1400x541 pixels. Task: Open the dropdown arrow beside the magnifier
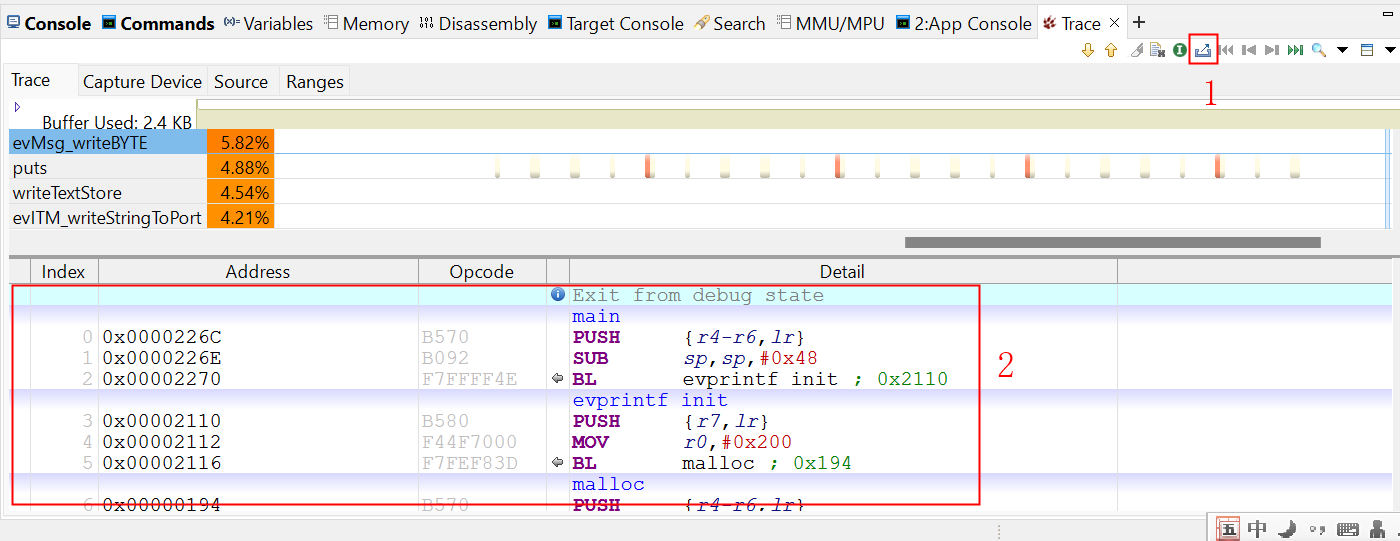pyautogui.click(x=1342, y=50)
